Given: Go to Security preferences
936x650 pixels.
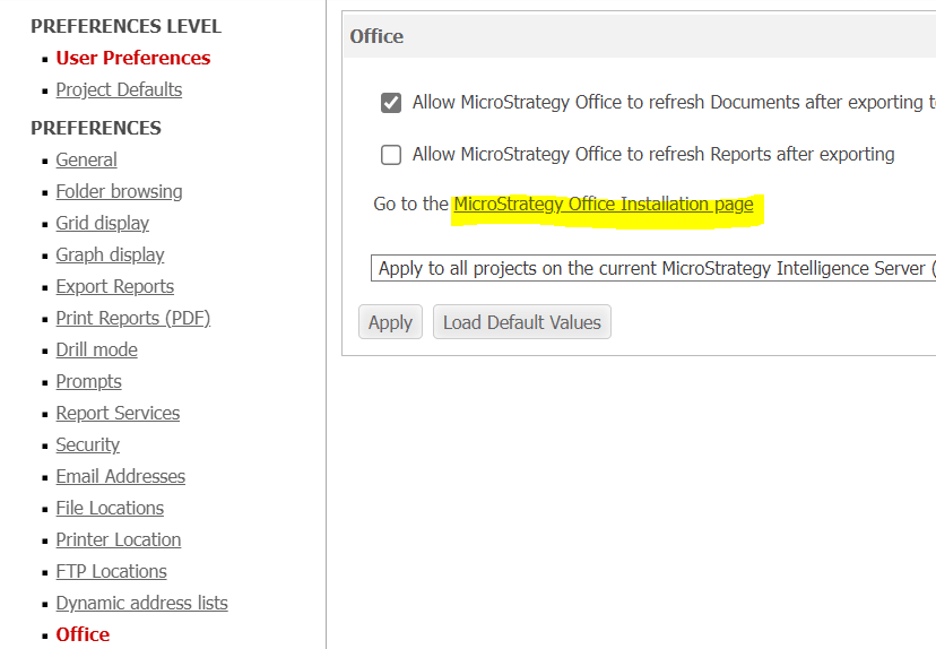Looking at the screenshot, I should click(x=88, y=445).
